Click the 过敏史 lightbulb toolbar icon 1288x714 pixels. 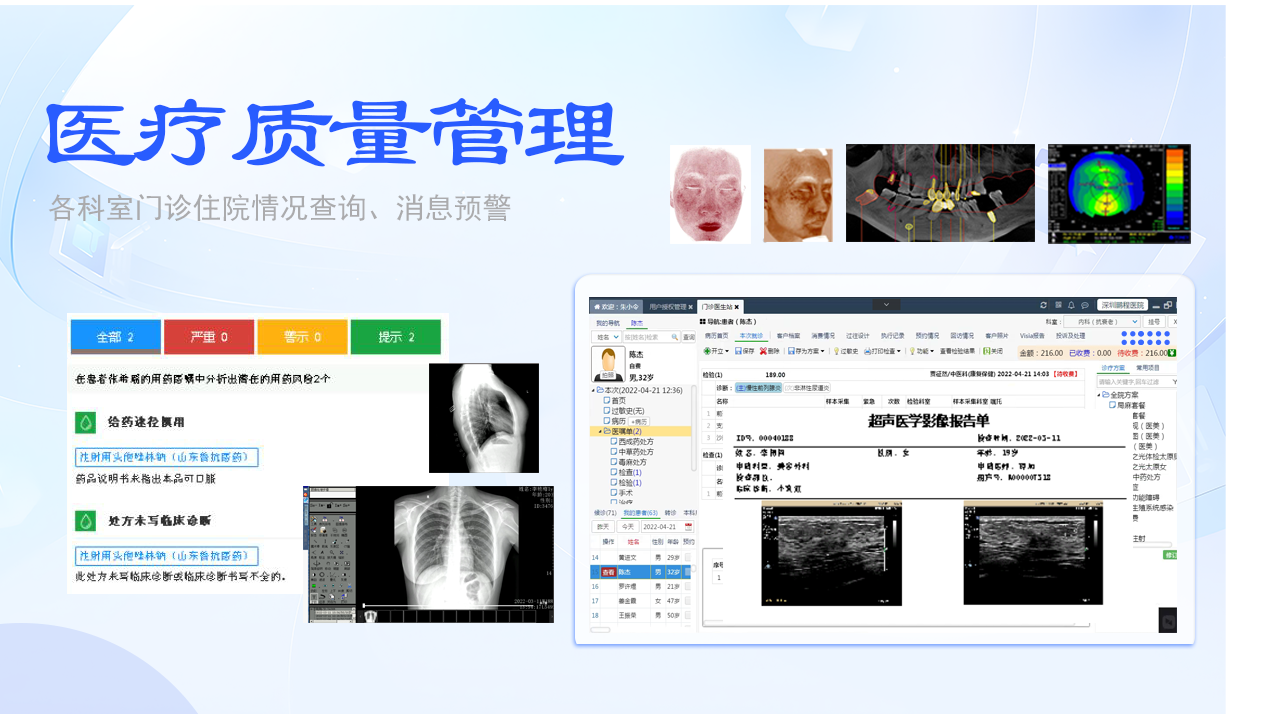pyautogui.click(x=836, y=351)
